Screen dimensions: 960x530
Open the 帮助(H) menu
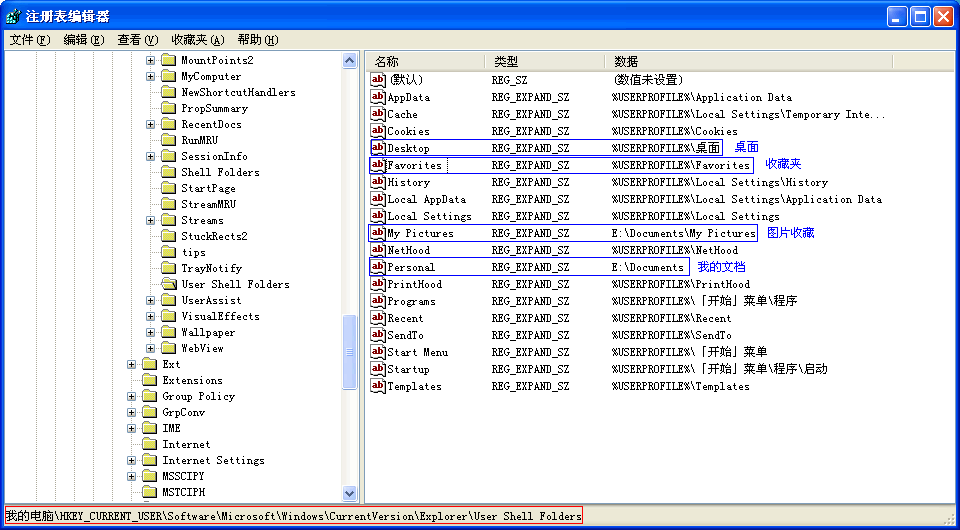pyautogui.click(x=258, y=40)
